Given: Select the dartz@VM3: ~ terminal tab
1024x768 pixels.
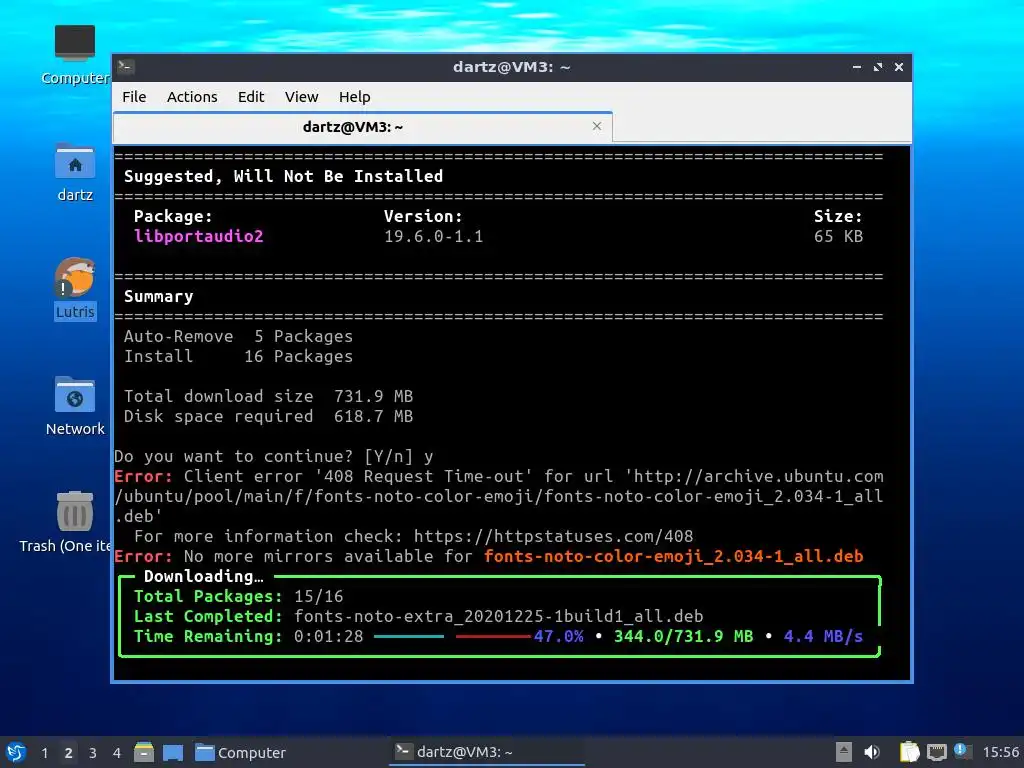Looking at the screenshot, I should 362,127.
